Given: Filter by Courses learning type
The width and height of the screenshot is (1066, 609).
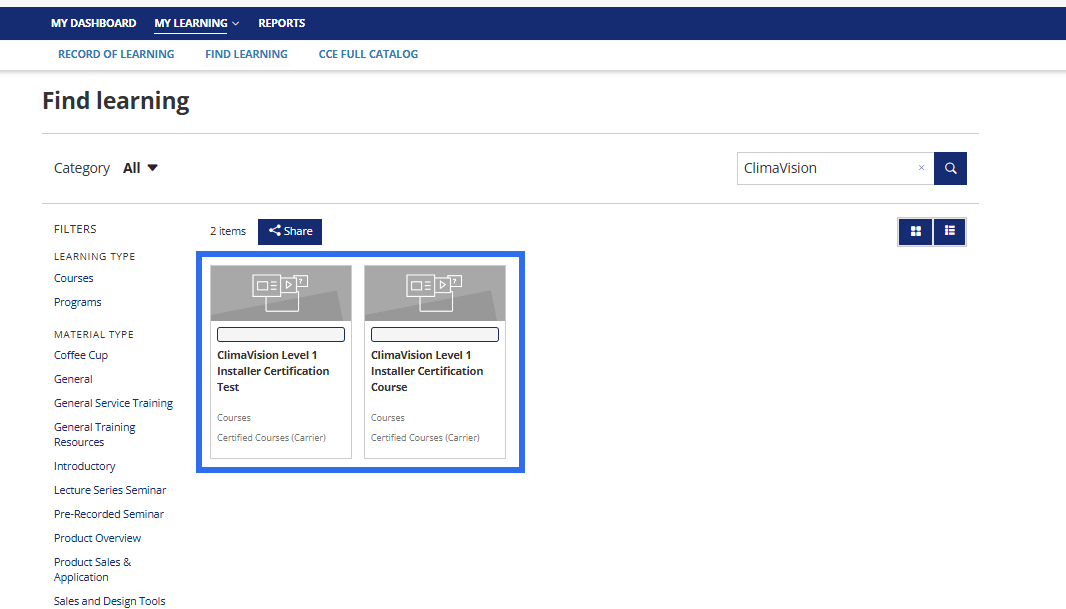Looking at the screenshot, I should (x=73, y=278).
